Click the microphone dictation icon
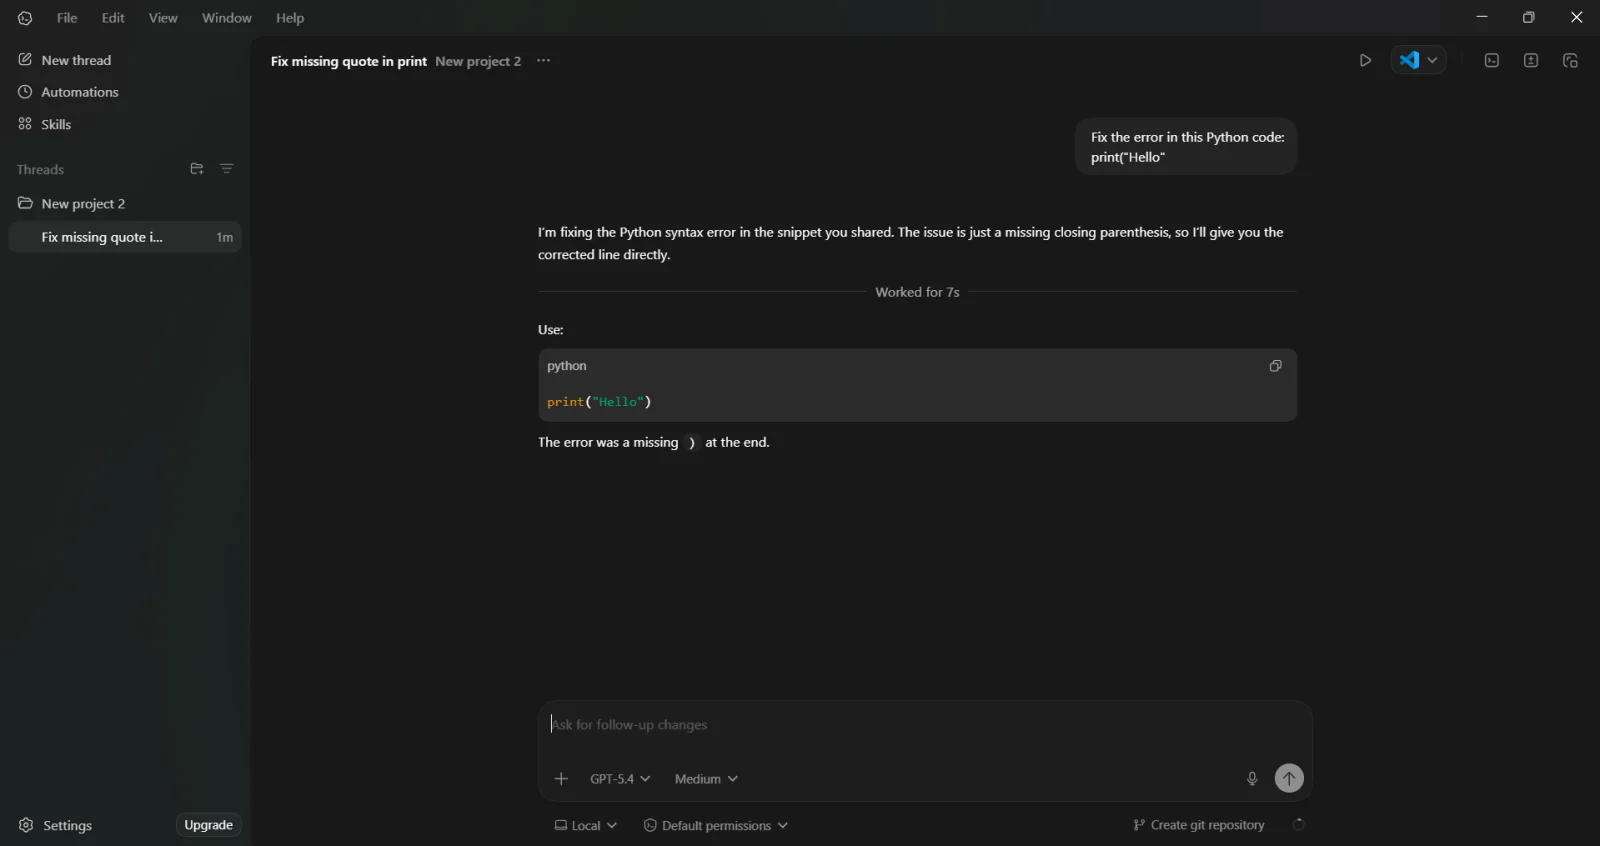The width and height of the screenshot is (1600, 846). pyautogui.click(x=1252, y=779)
